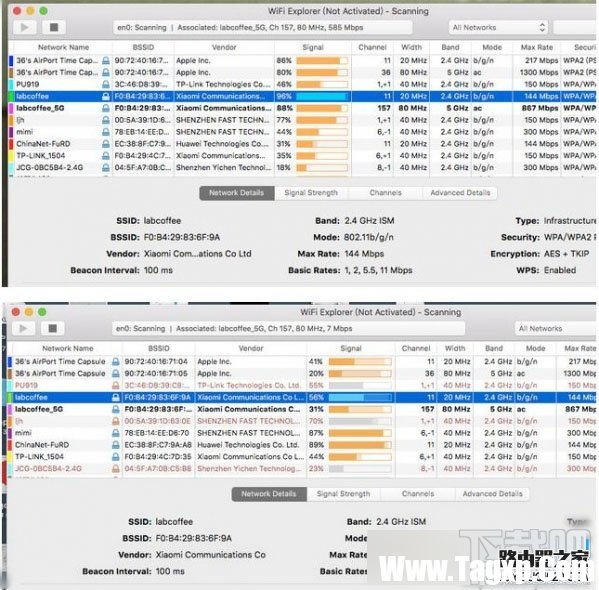Screen dimensions: 599x590
Task: Open Channels tab in top window
Action: click(385, 193)
